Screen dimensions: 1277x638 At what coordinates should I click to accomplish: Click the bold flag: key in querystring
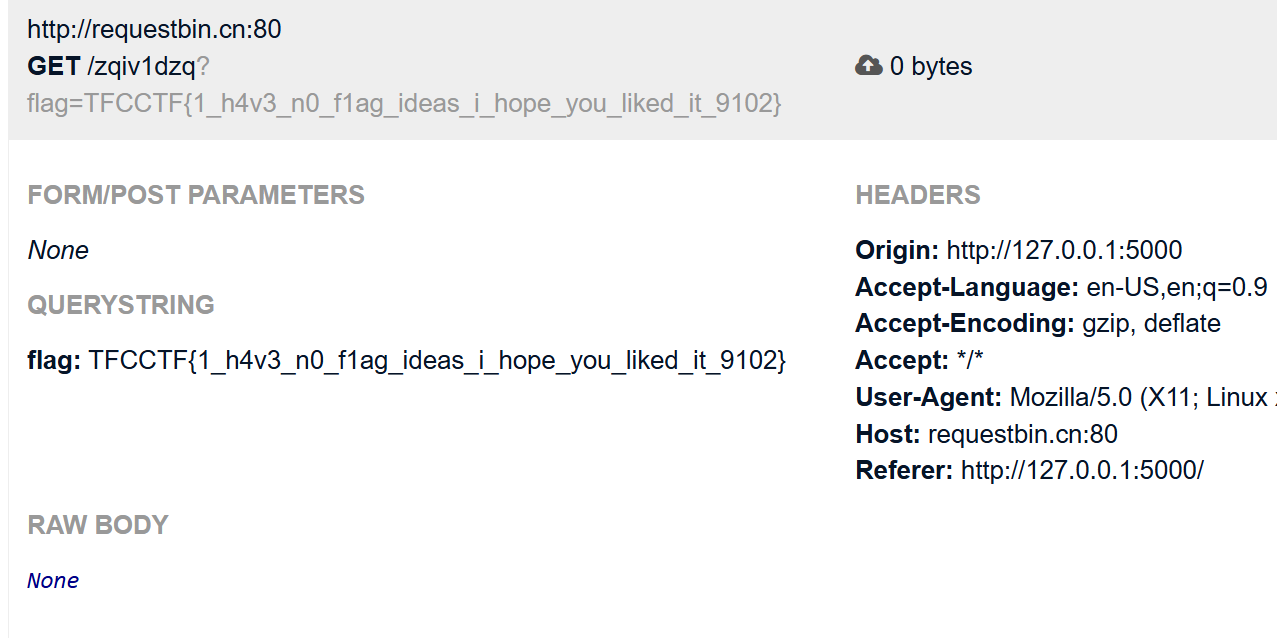[x=54, y=360]
